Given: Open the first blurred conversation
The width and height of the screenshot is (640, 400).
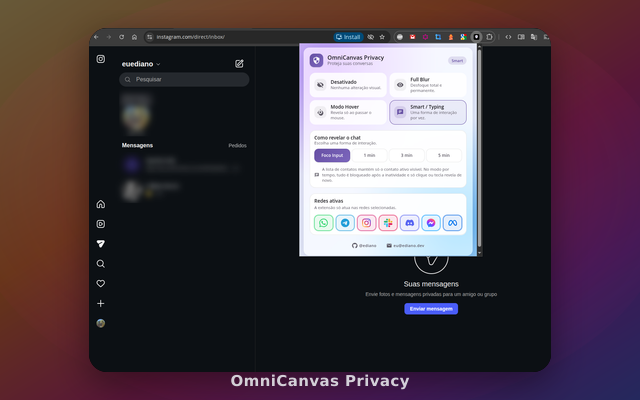Looking at the screenshot, I should click(x=182, y=164).
